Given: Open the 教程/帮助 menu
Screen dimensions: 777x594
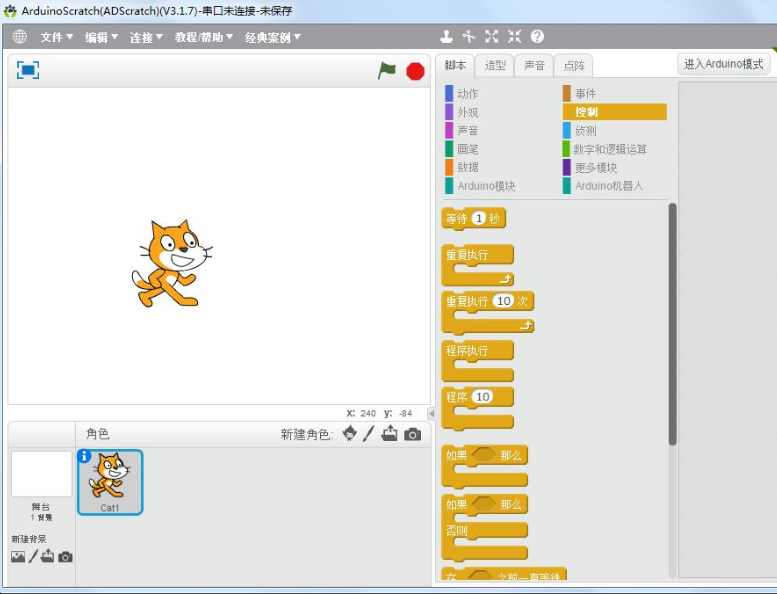Looking at the screenshot, I should (x=203, y=37).
